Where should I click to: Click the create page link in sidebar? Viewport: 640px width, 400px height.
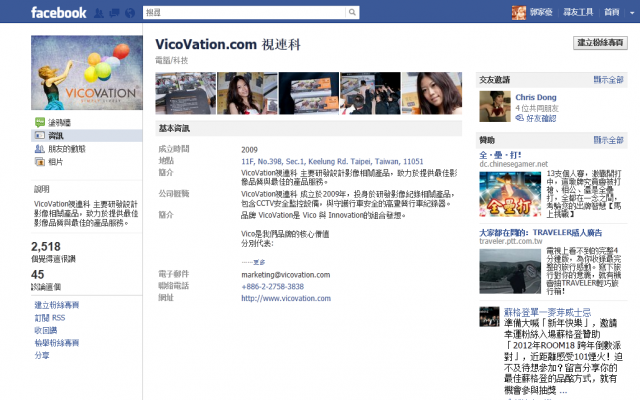click(x=57, y=305)
